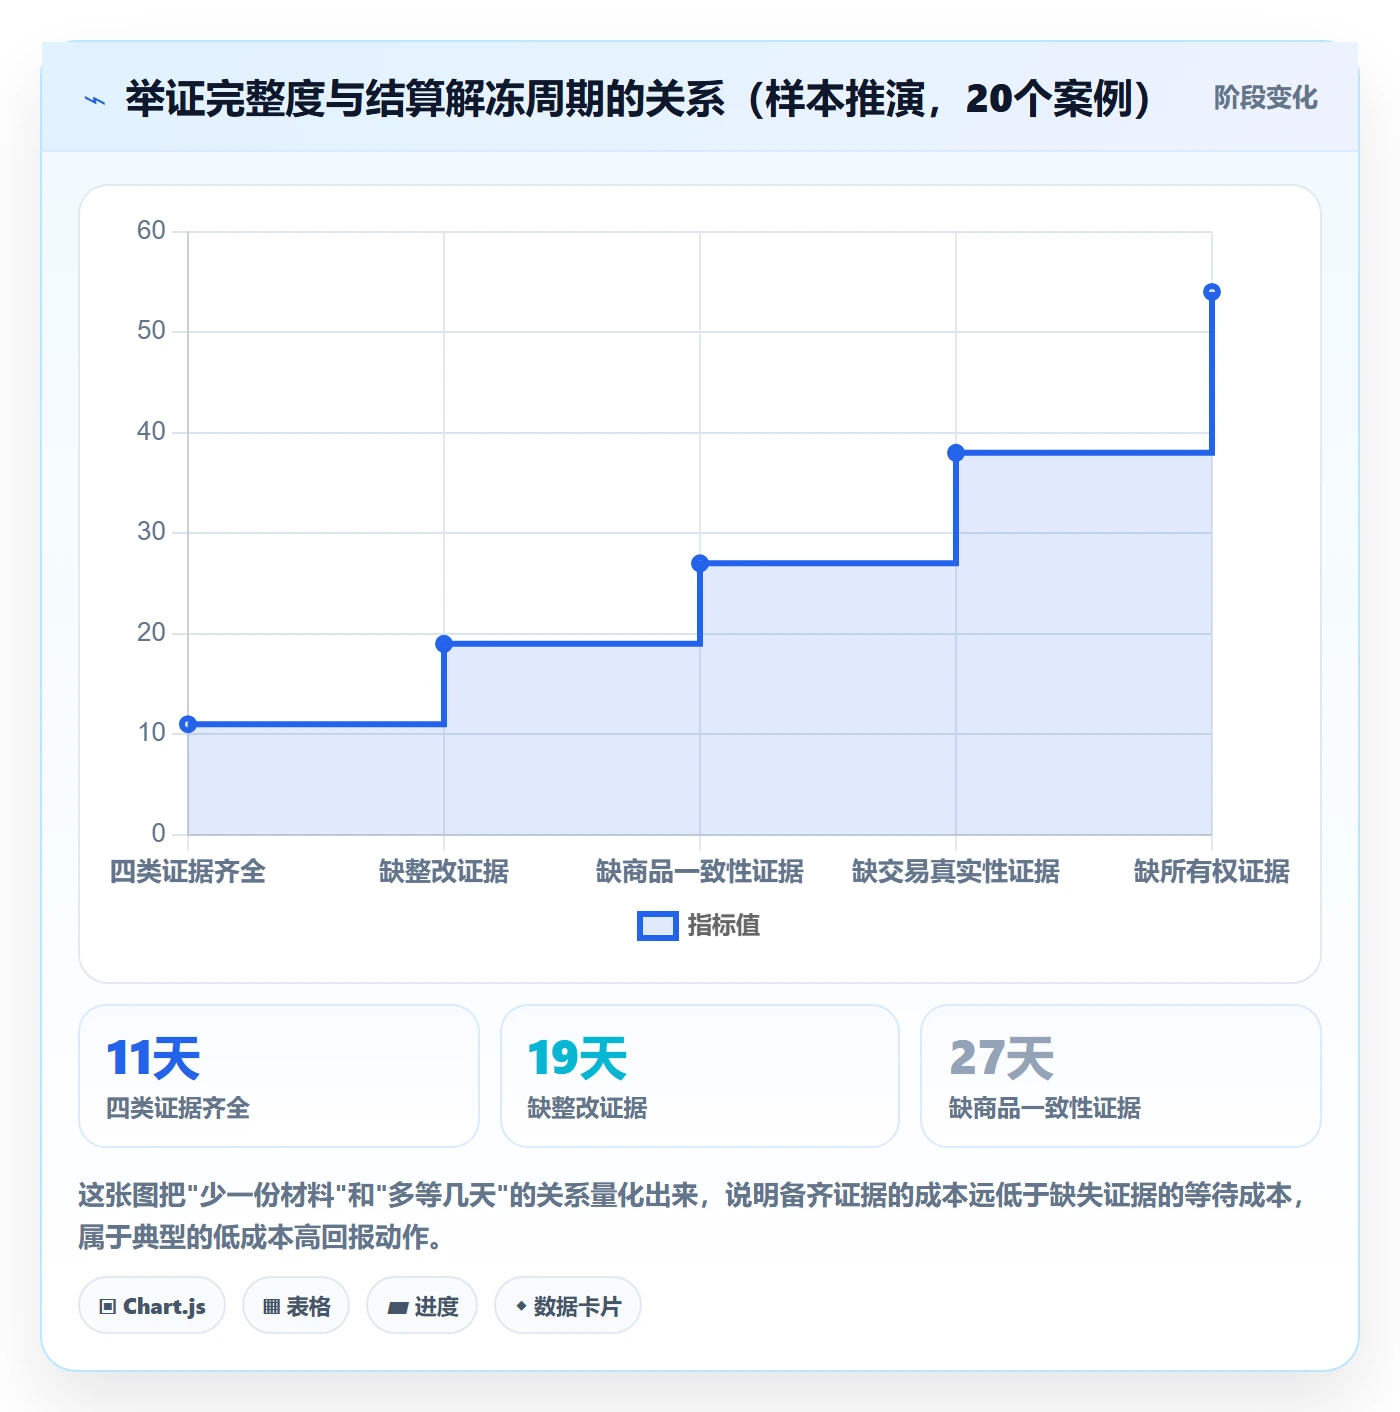Select the 缺所有权证据 data point at 54

tap(1212, 292)
